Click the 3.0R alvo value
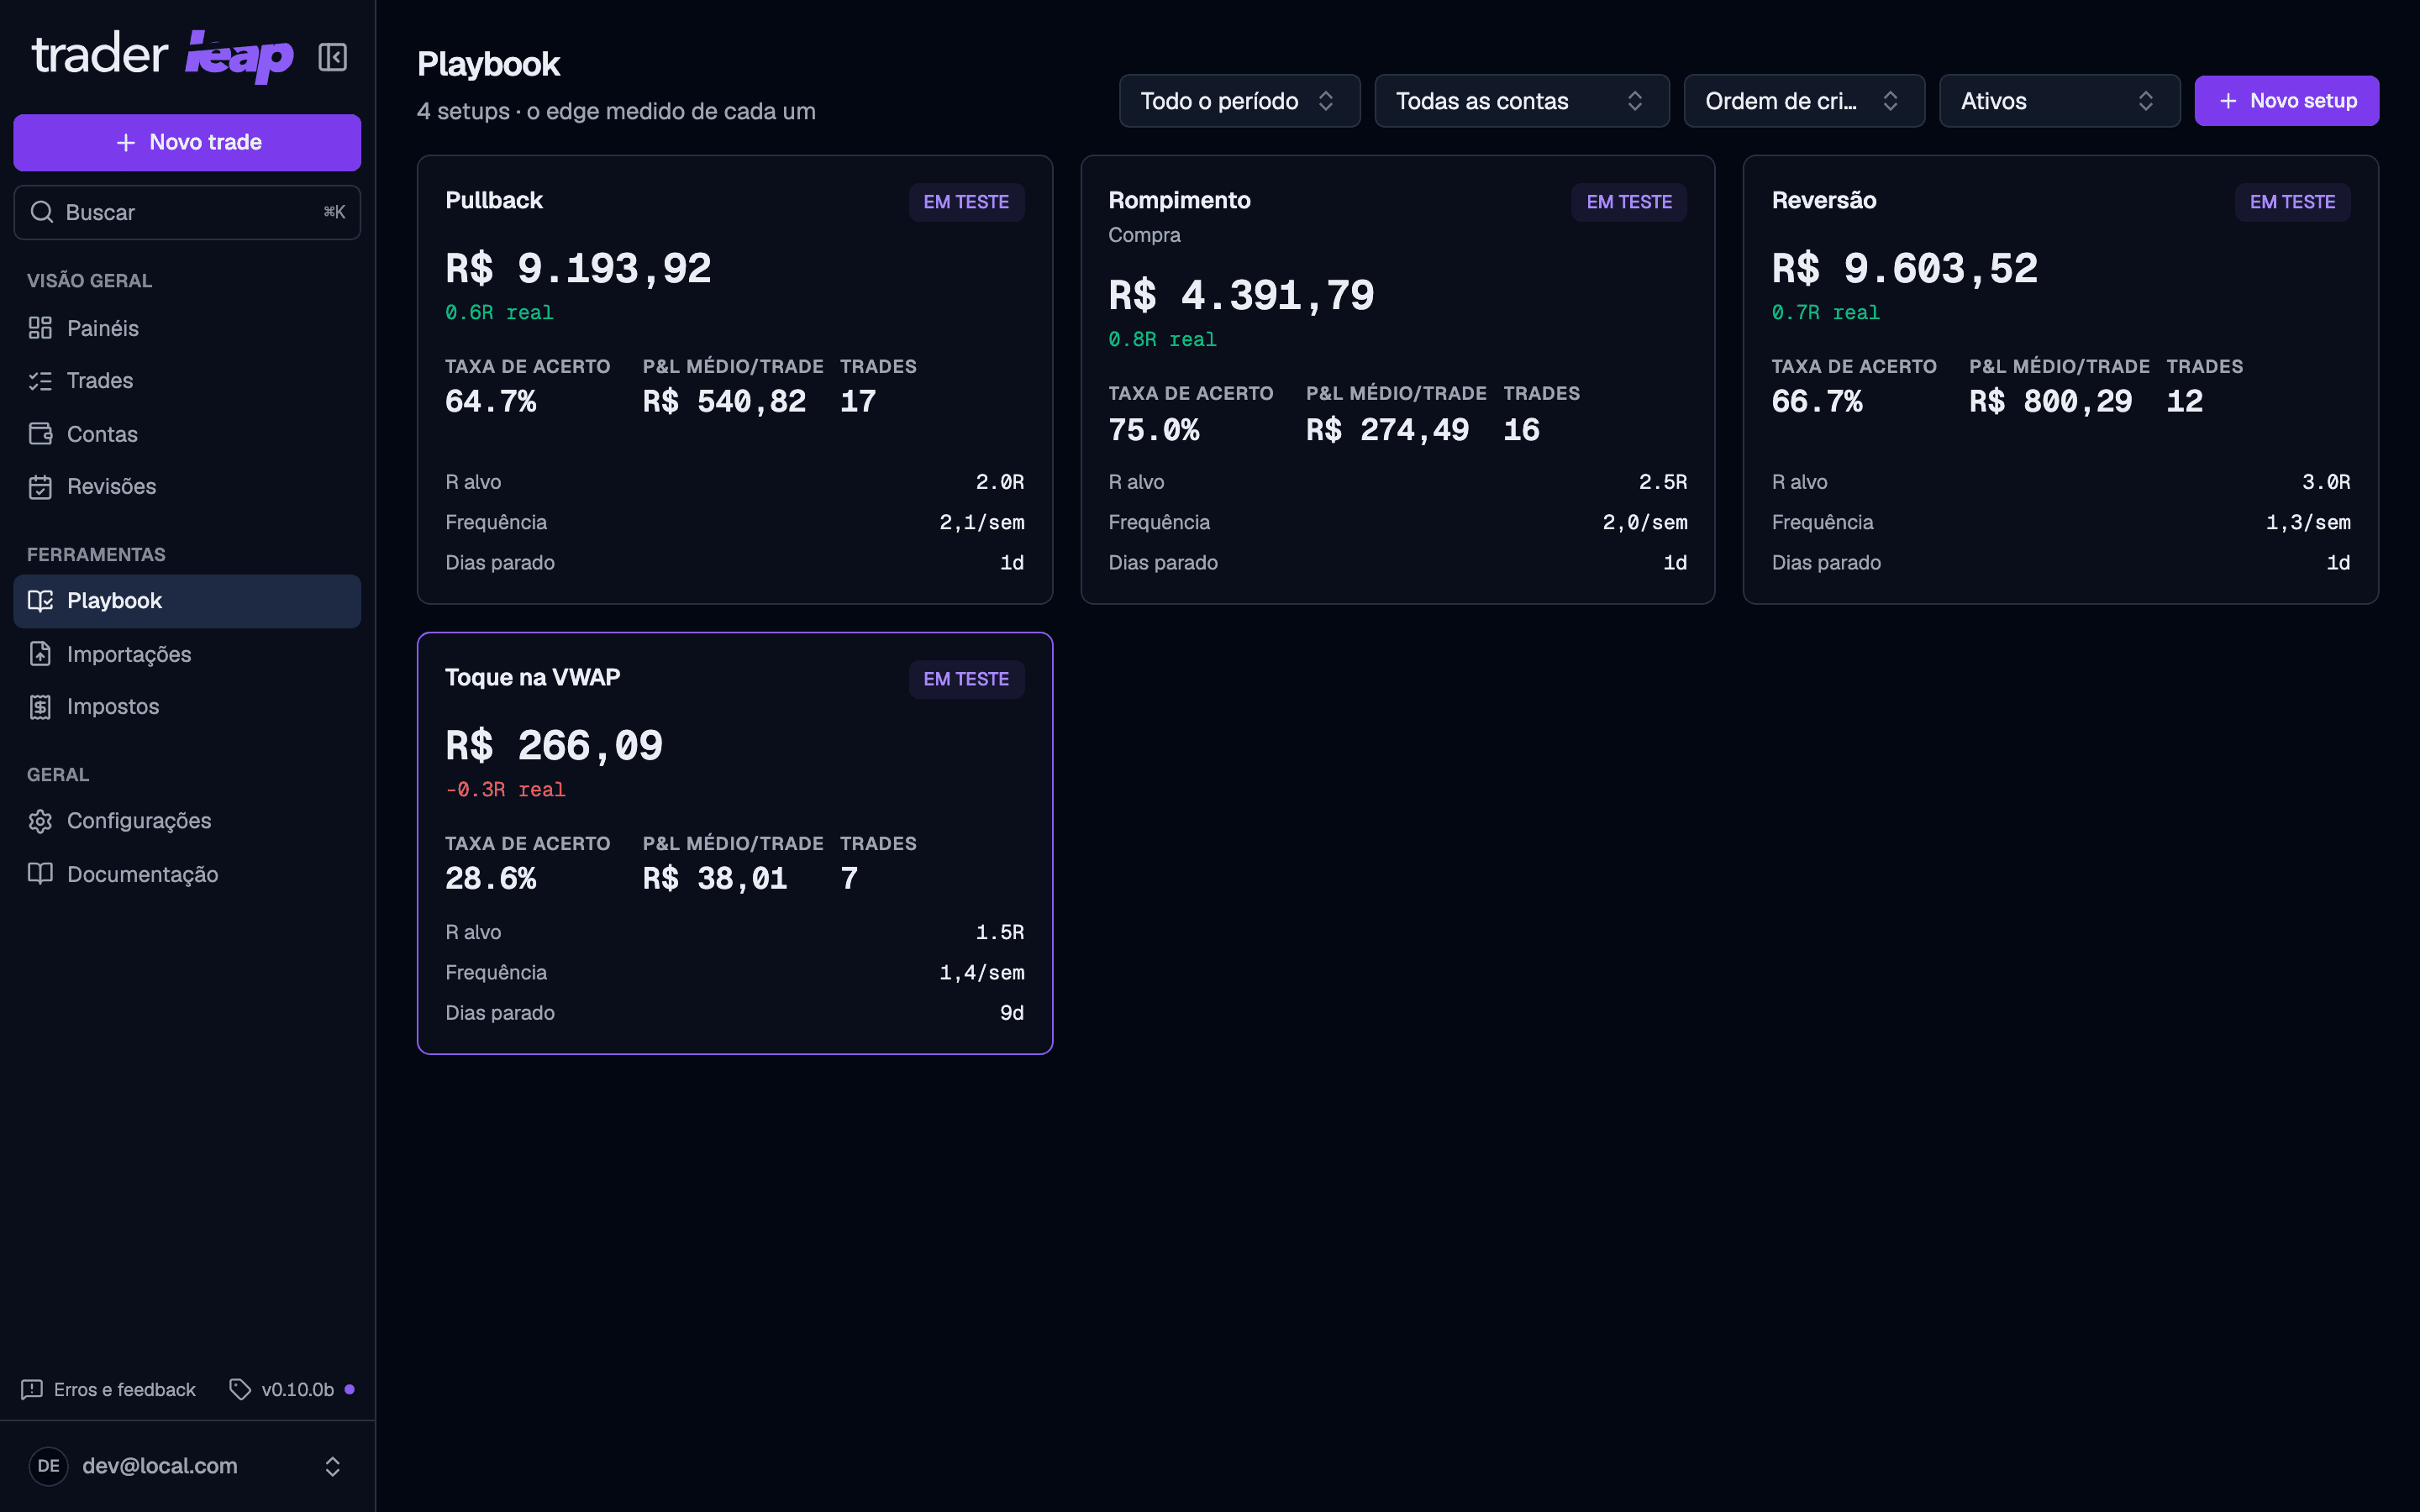The image size is (2420, 1512). click(x=2326, y=482)
